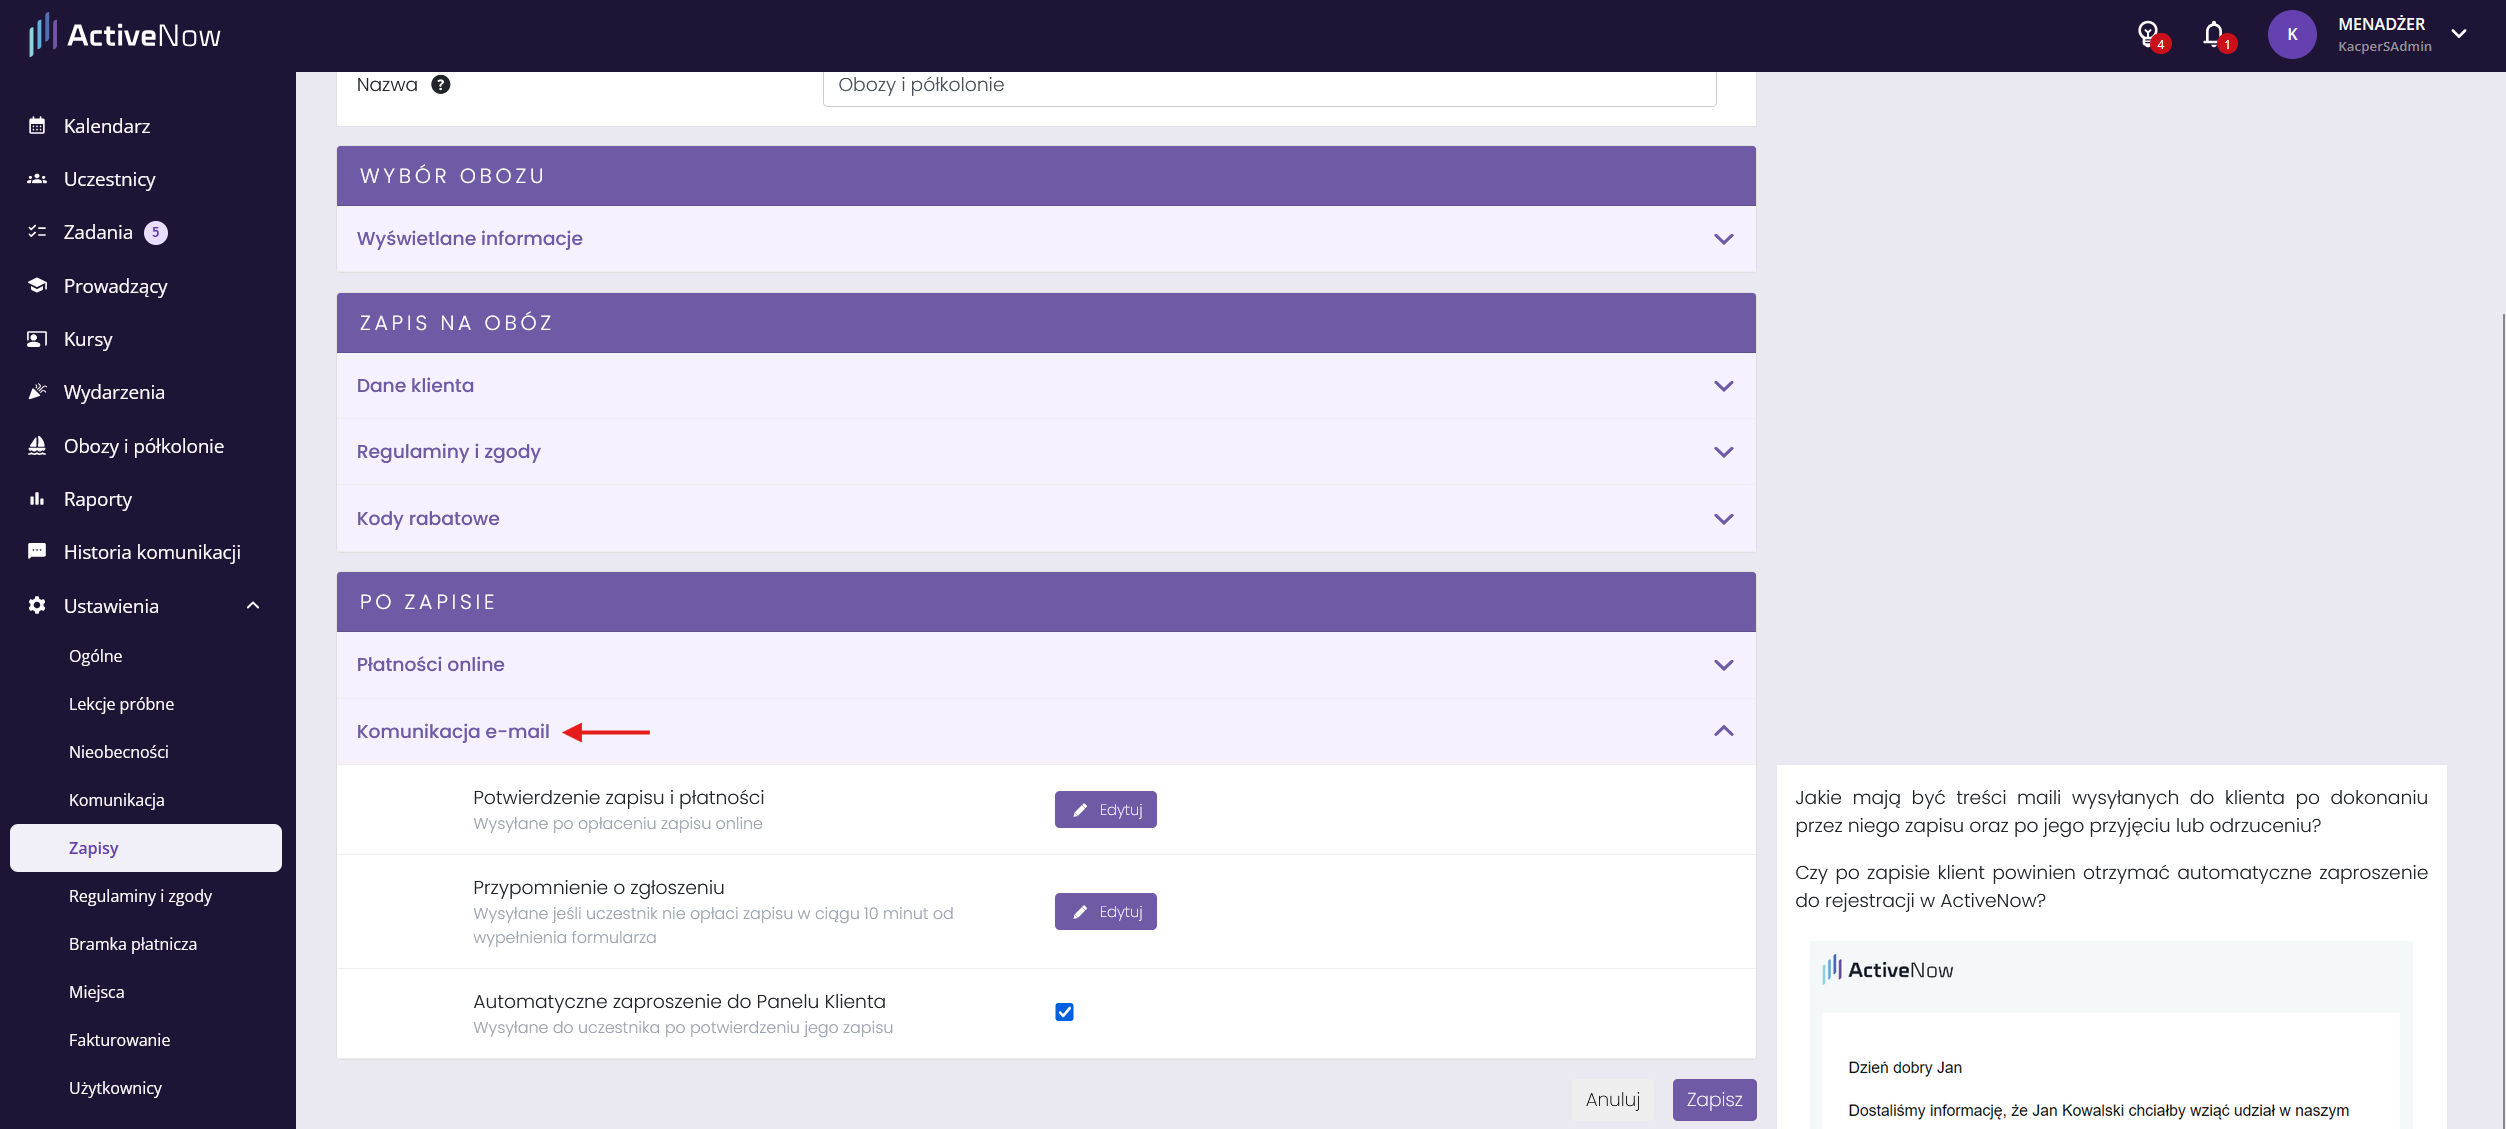Open the notifications bell icon
Screen dimensions: 2506x1129
click(x=2214, y=35)
